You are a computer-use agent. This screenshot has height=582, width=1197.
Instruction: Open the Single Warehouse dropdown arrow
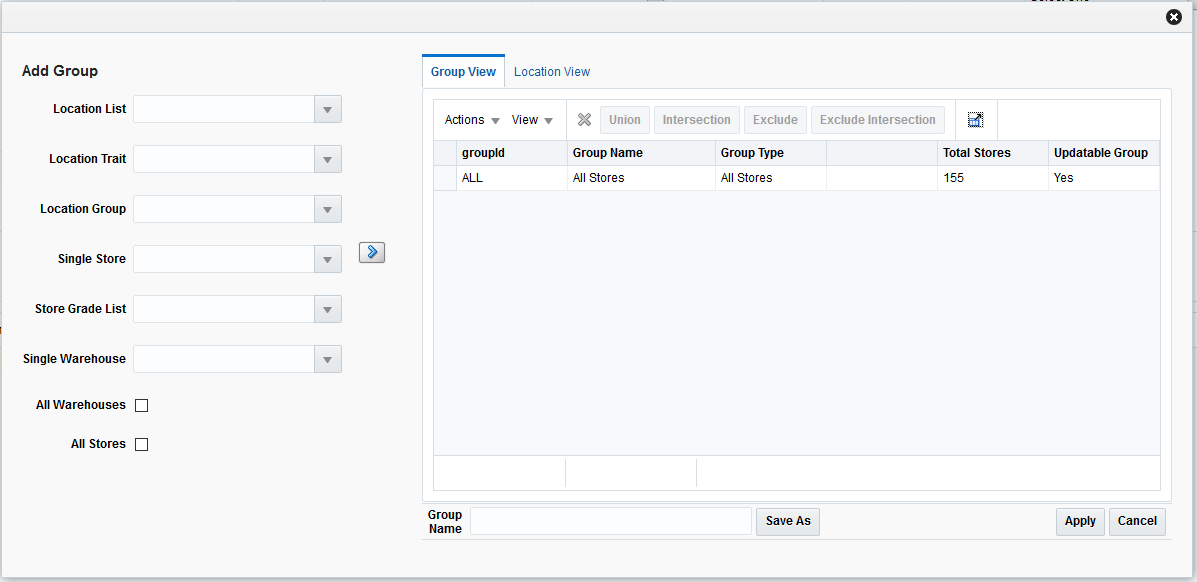(327, 359)
